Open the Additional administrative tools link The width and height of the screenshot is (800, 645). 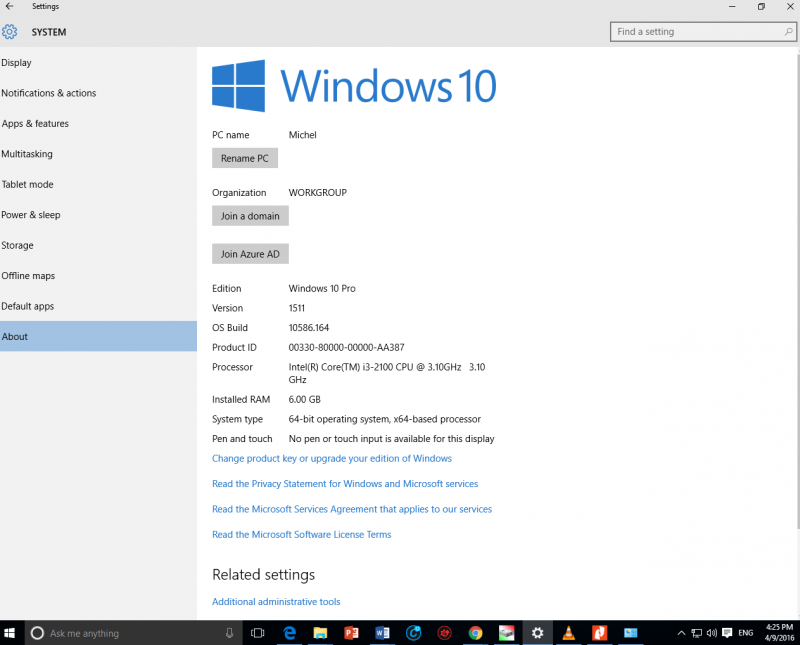pos(276,602)
